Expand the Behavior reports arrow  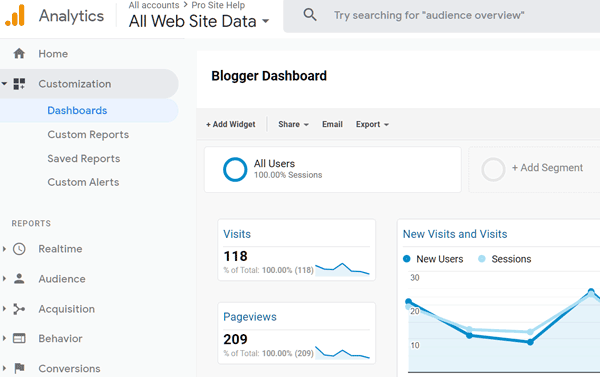point(4,338)
